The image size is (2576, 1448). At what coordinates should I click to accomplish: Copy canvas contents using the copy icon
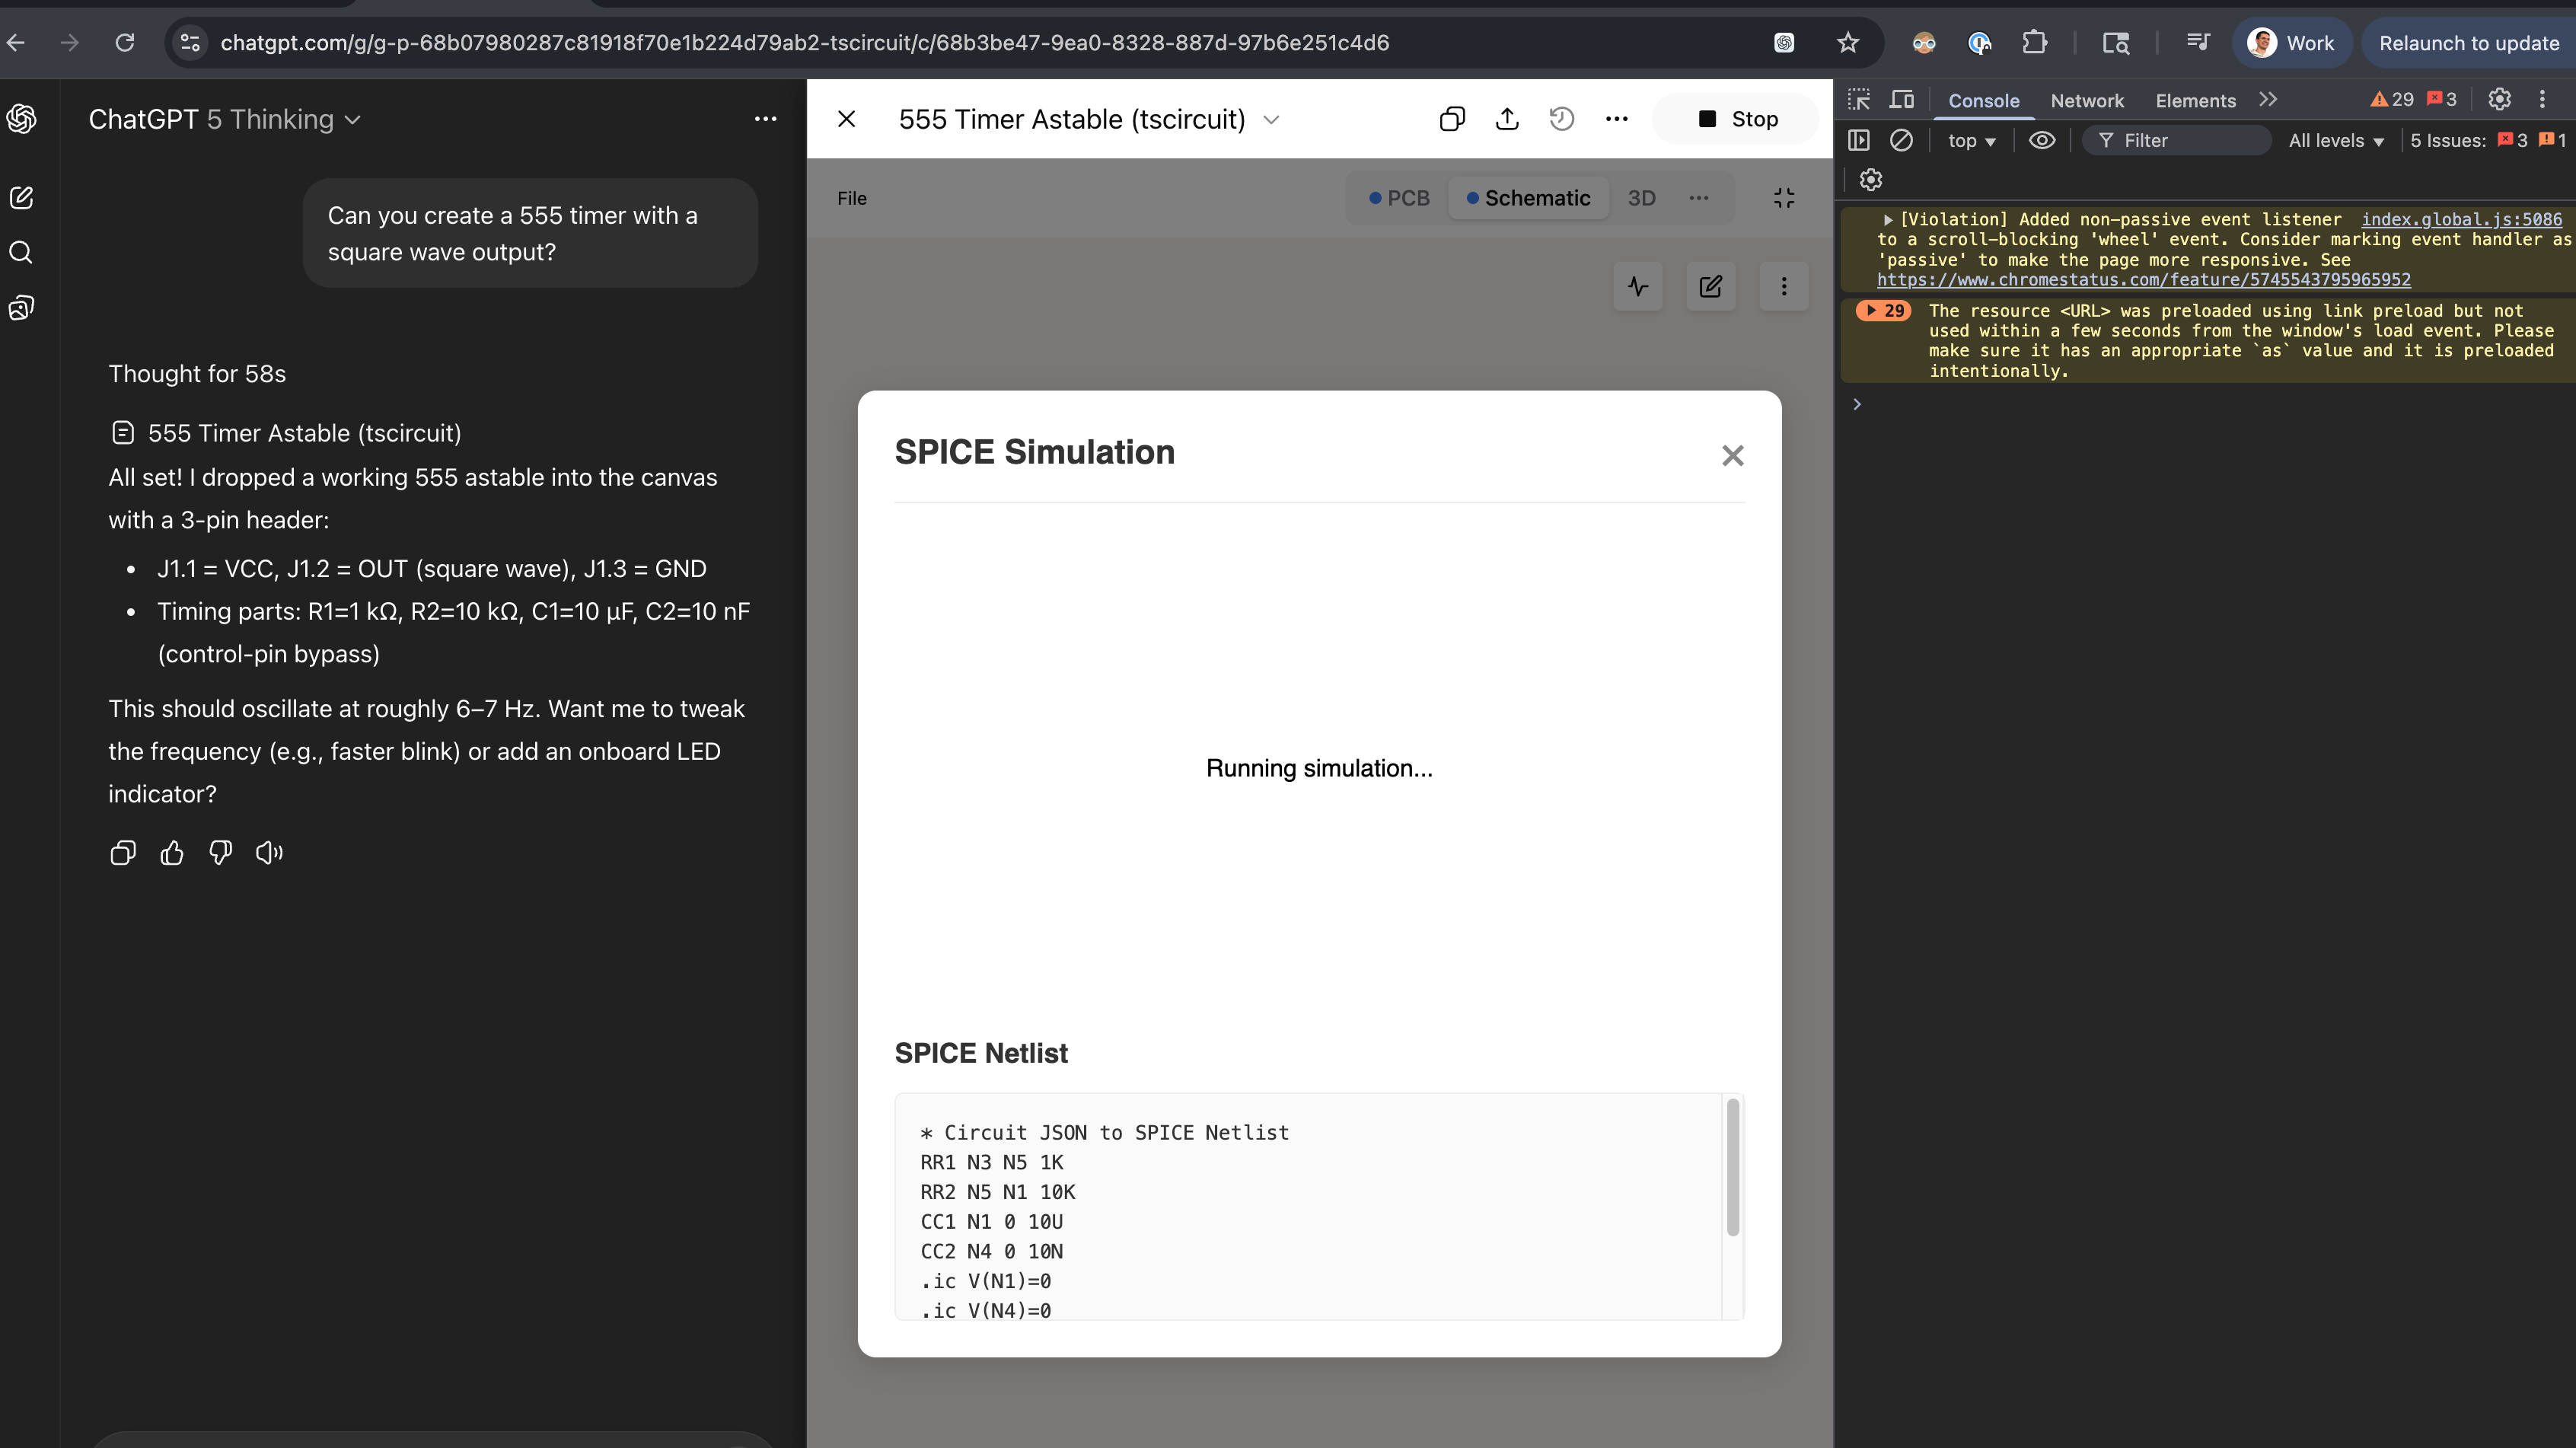tap(1452, 119)
